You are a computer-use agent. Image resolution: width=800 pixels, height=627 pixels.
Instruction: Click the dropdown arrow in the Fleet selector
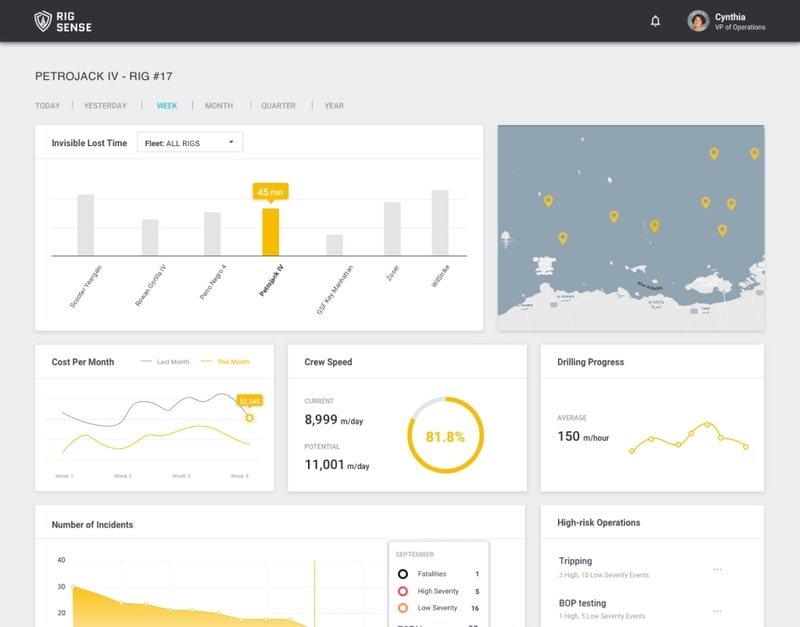(231, 142)
